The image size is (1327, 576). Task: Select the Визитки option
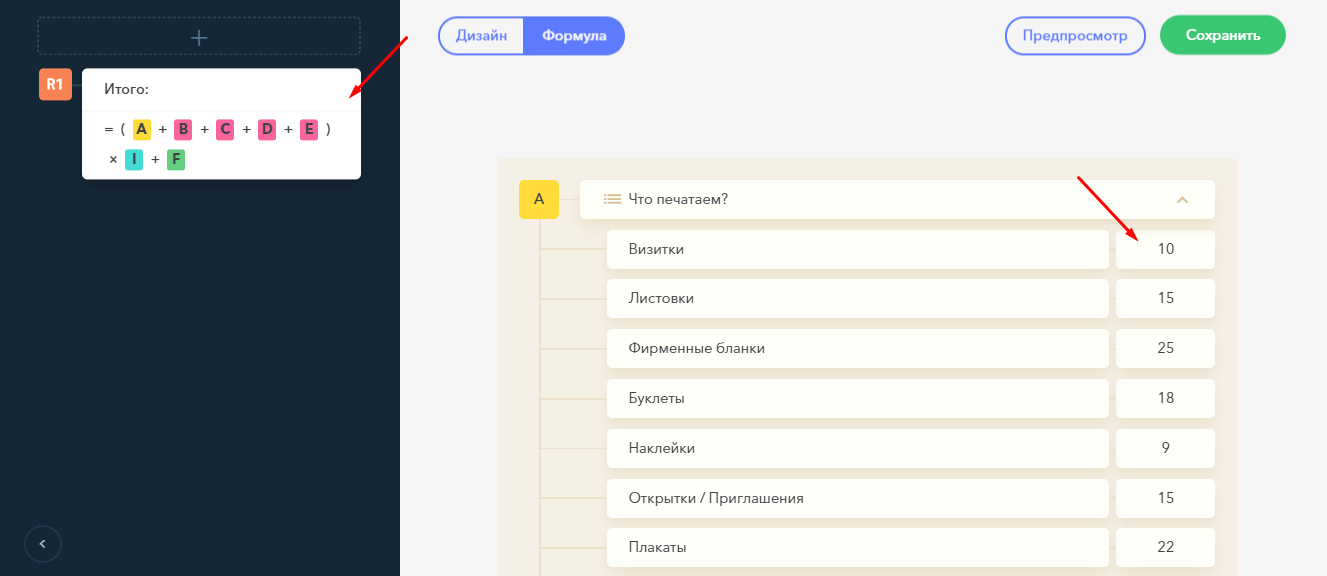click(858, 249)
